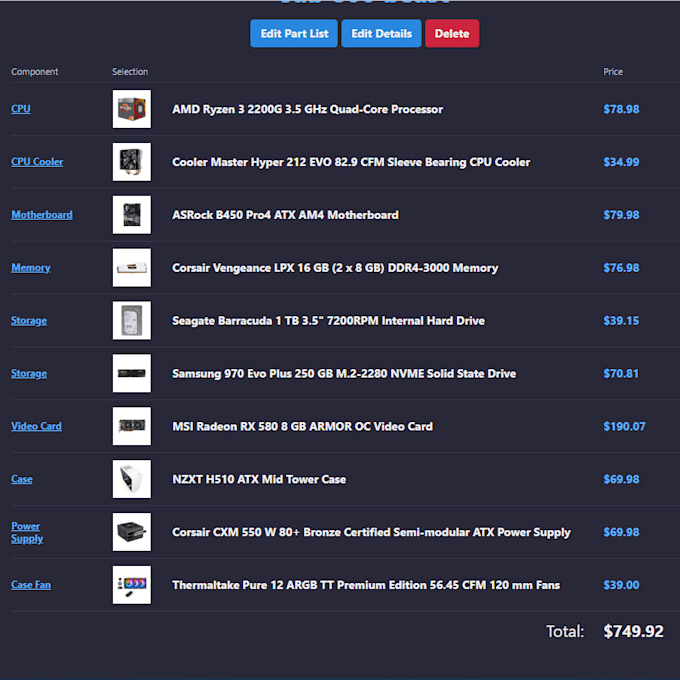The width and height of the screenshot is (680, 680).
Task: Click the Corsair Vengeance LPX memory thumbnail
Action: coord(132,268)
